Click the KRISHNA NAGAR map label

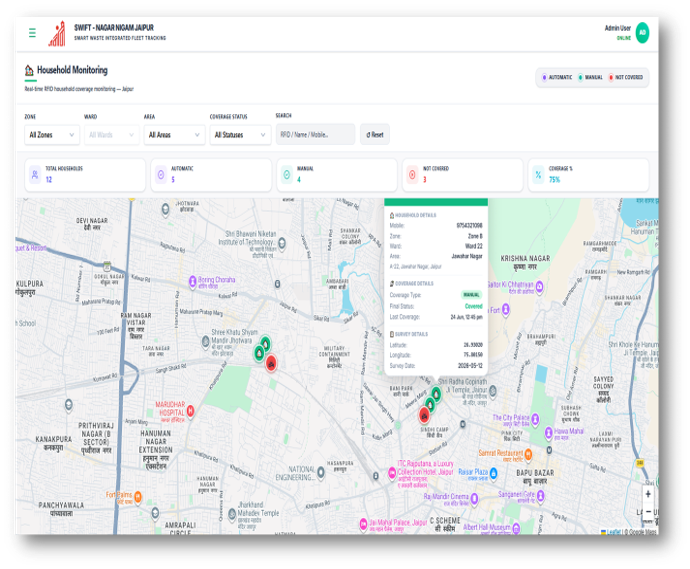coord(525,258)
